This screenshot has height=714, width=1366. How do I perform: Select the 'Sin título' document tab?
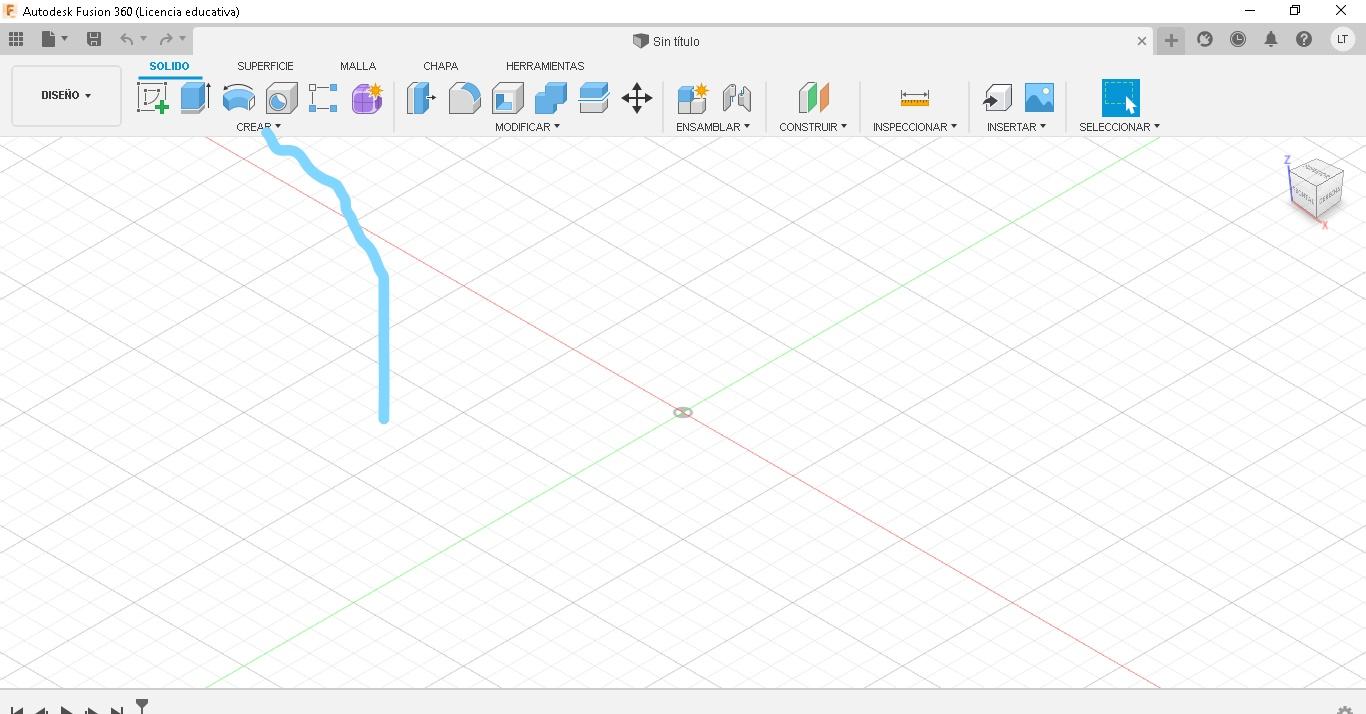click(x=666, y=41)
